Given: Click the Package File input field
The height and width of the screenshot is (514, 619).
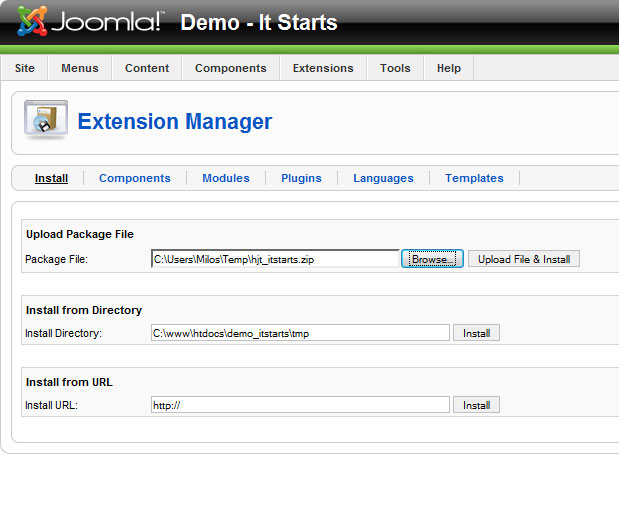Looking at the screenshot, I should [x=275, y=259].
